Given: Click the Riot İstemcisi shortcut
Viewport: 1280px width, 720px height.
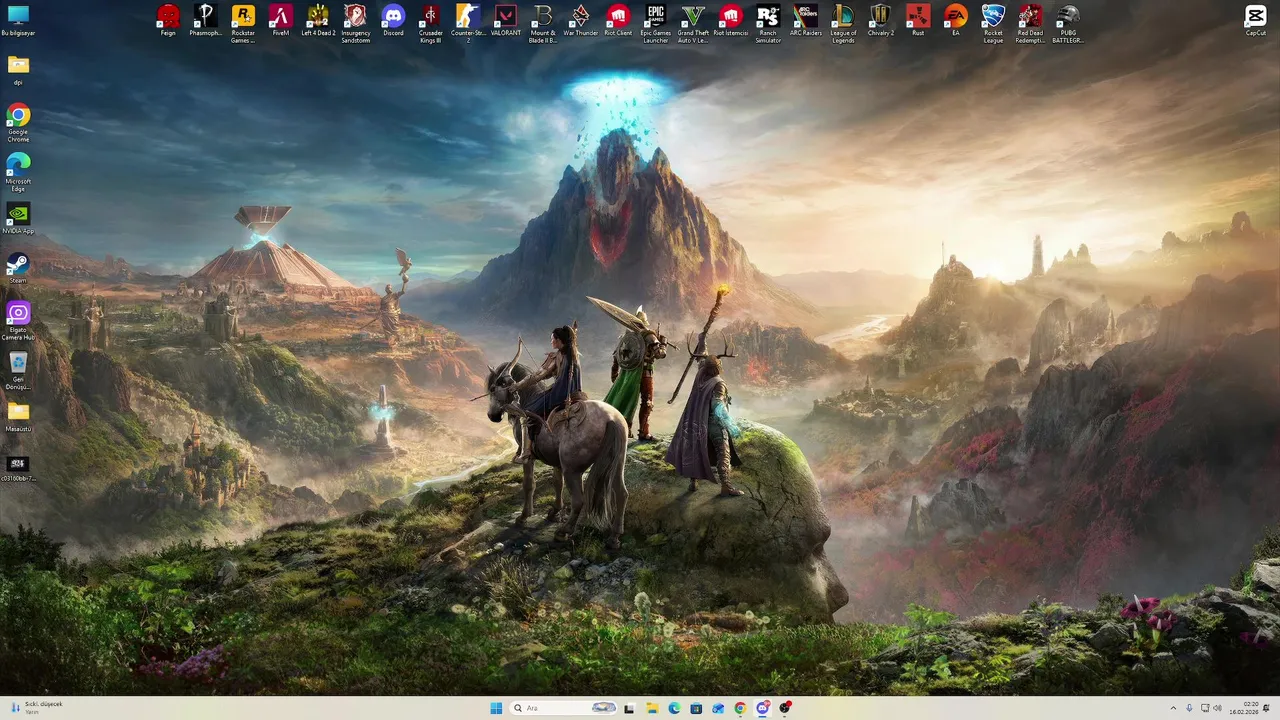Looking at the screenshot, I should click(x=731, y=21).
